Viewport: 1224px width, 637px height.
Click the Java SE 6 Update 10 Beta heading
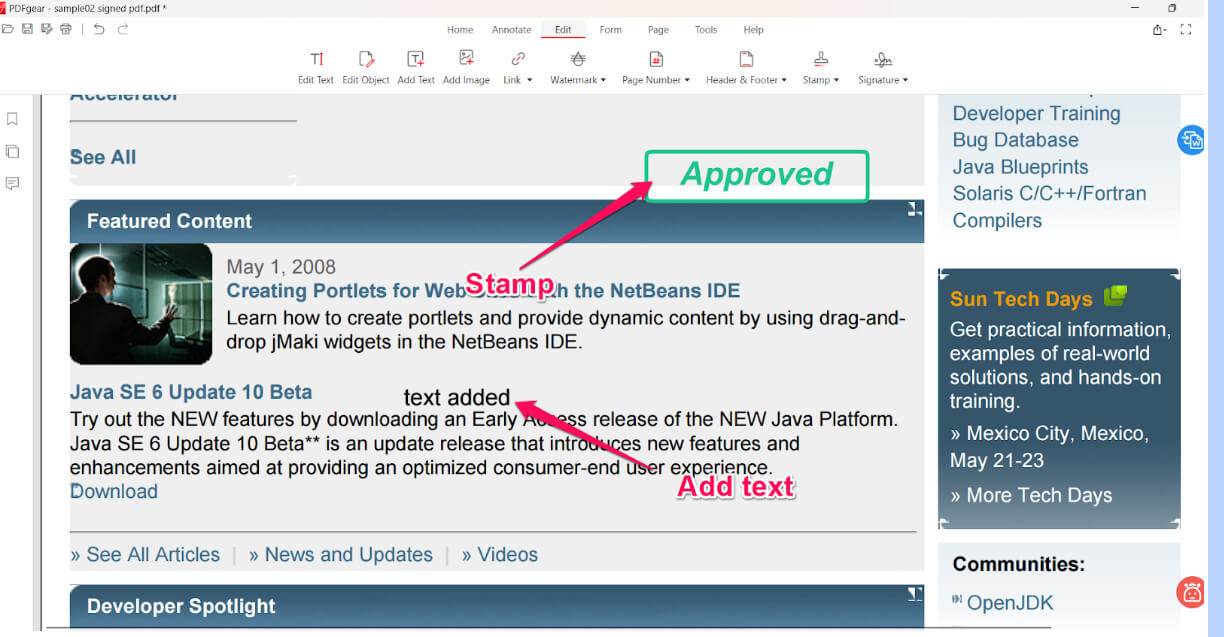coord(191,392)
